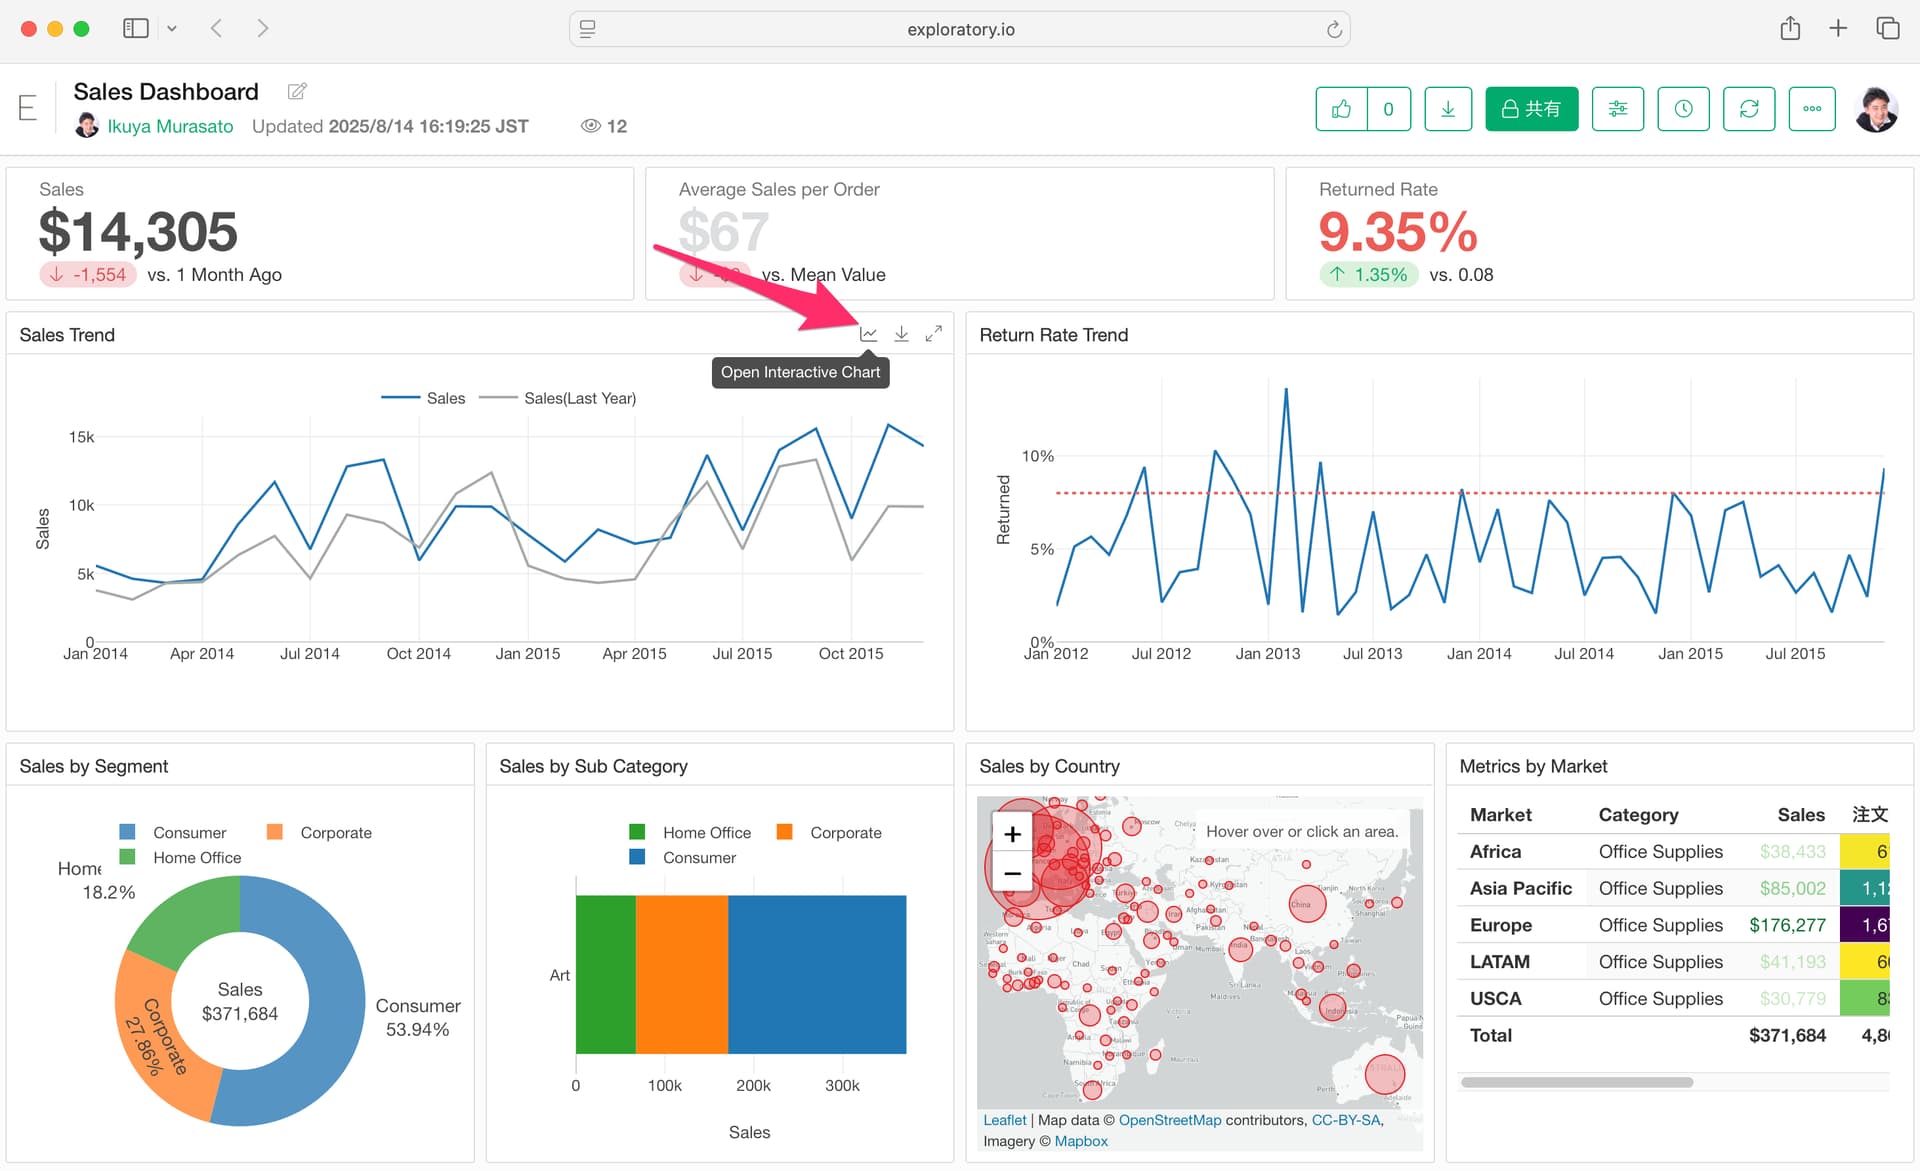1920x1171 pixels.
Task: Edit the Sales Dashboard title
Action: [x=297, y=92]
